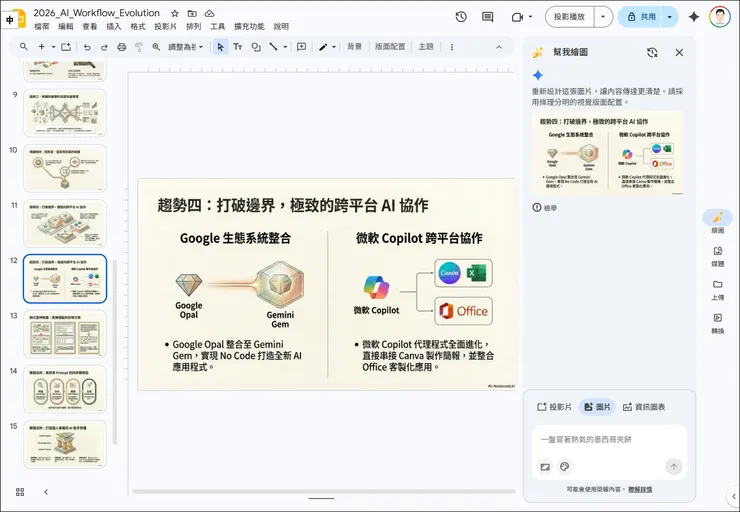Activate the paint format tool
Viewport: 740px width, 512px height.
pos(139,47)
